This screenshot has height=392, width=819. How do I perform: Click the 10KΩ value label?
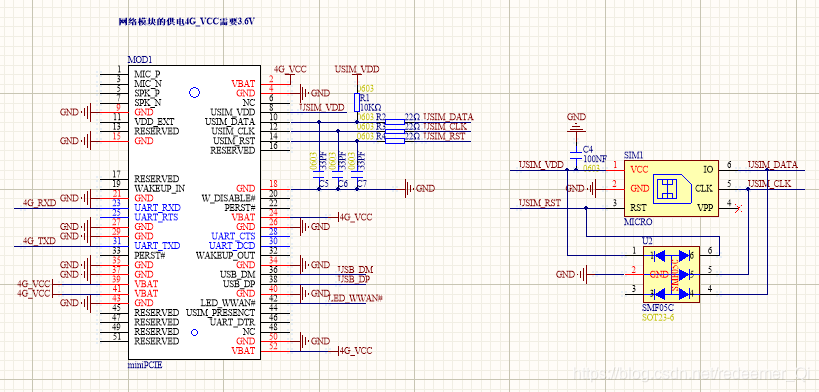tap(371, 107)
